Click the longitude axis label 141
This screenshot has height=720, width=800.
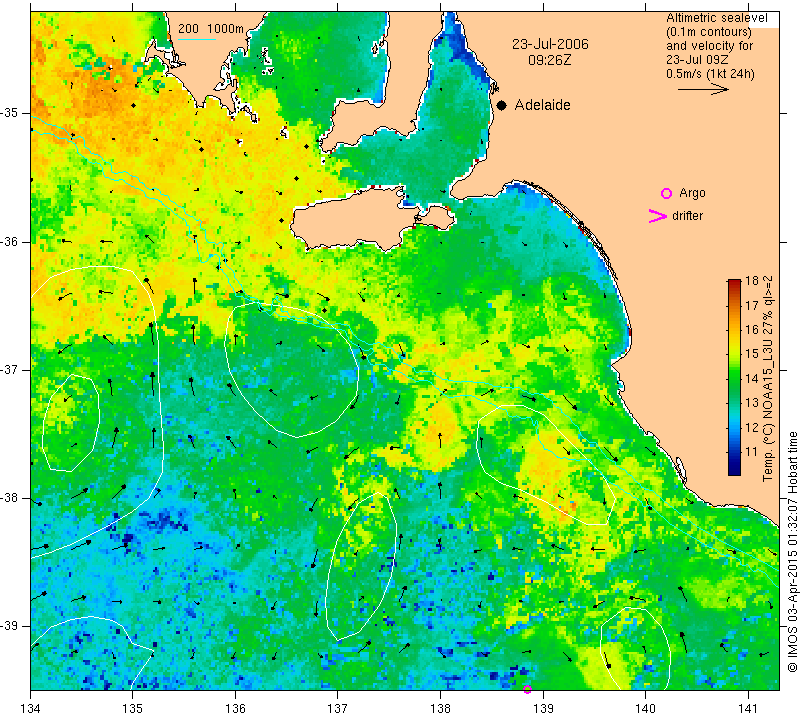tap(748, 708)
